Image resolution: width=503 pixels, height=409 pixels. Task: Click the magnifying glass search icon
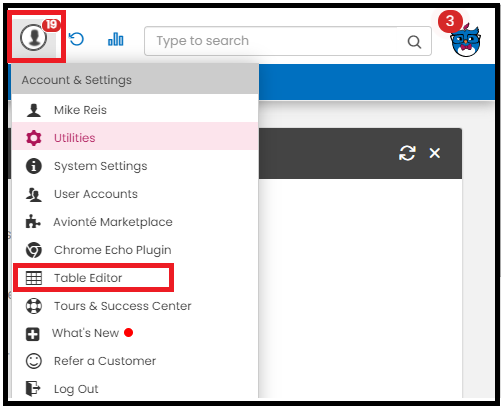(414, 42)
